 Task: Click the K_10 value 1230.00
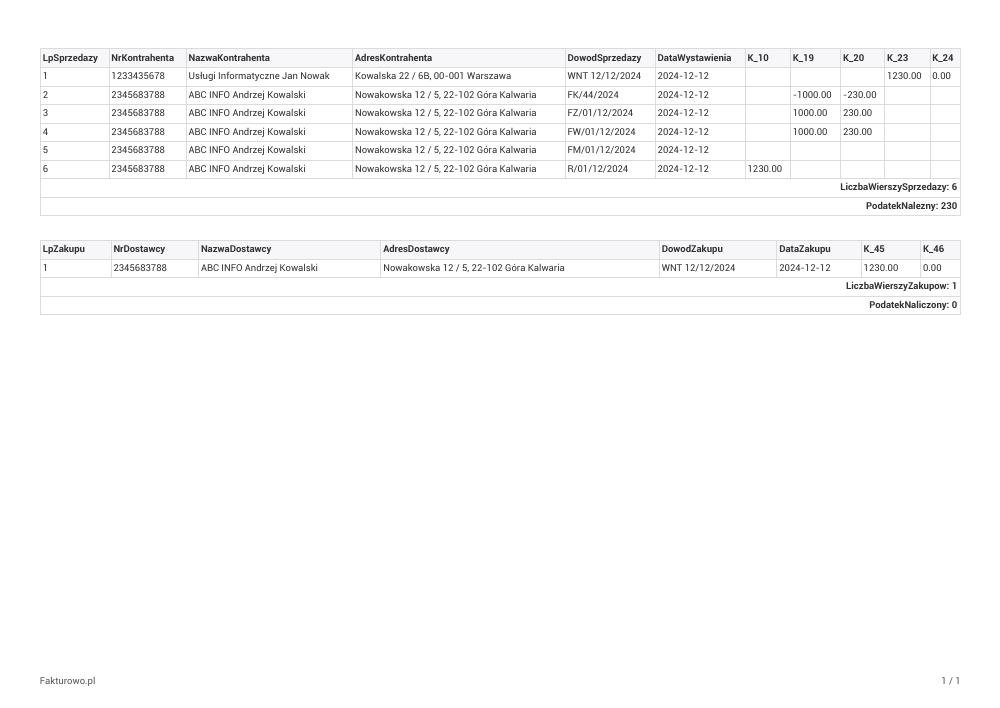(765, 169)
